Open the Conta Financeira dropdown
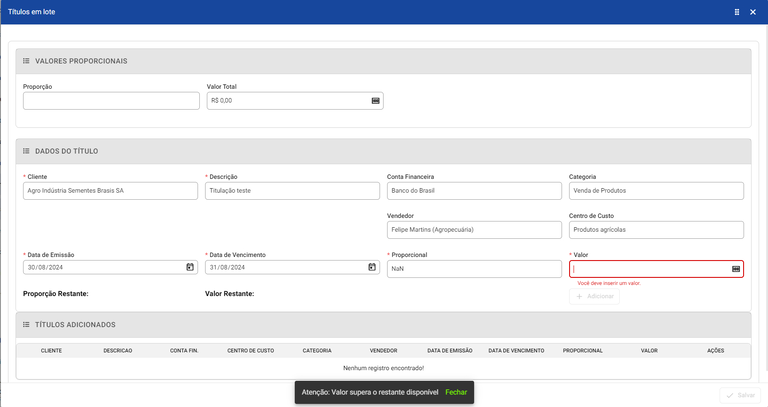Screen dimensions: 768x407 (x=474, y=191)
